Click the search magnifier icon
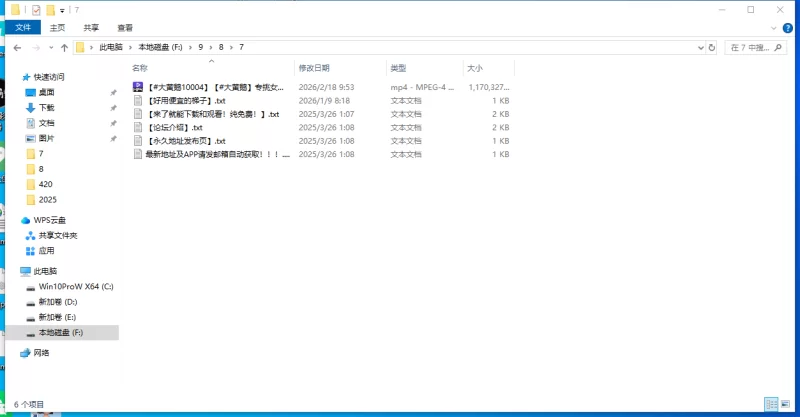Image resolution: width=800 pixels, height=417 pixels. 778,47
